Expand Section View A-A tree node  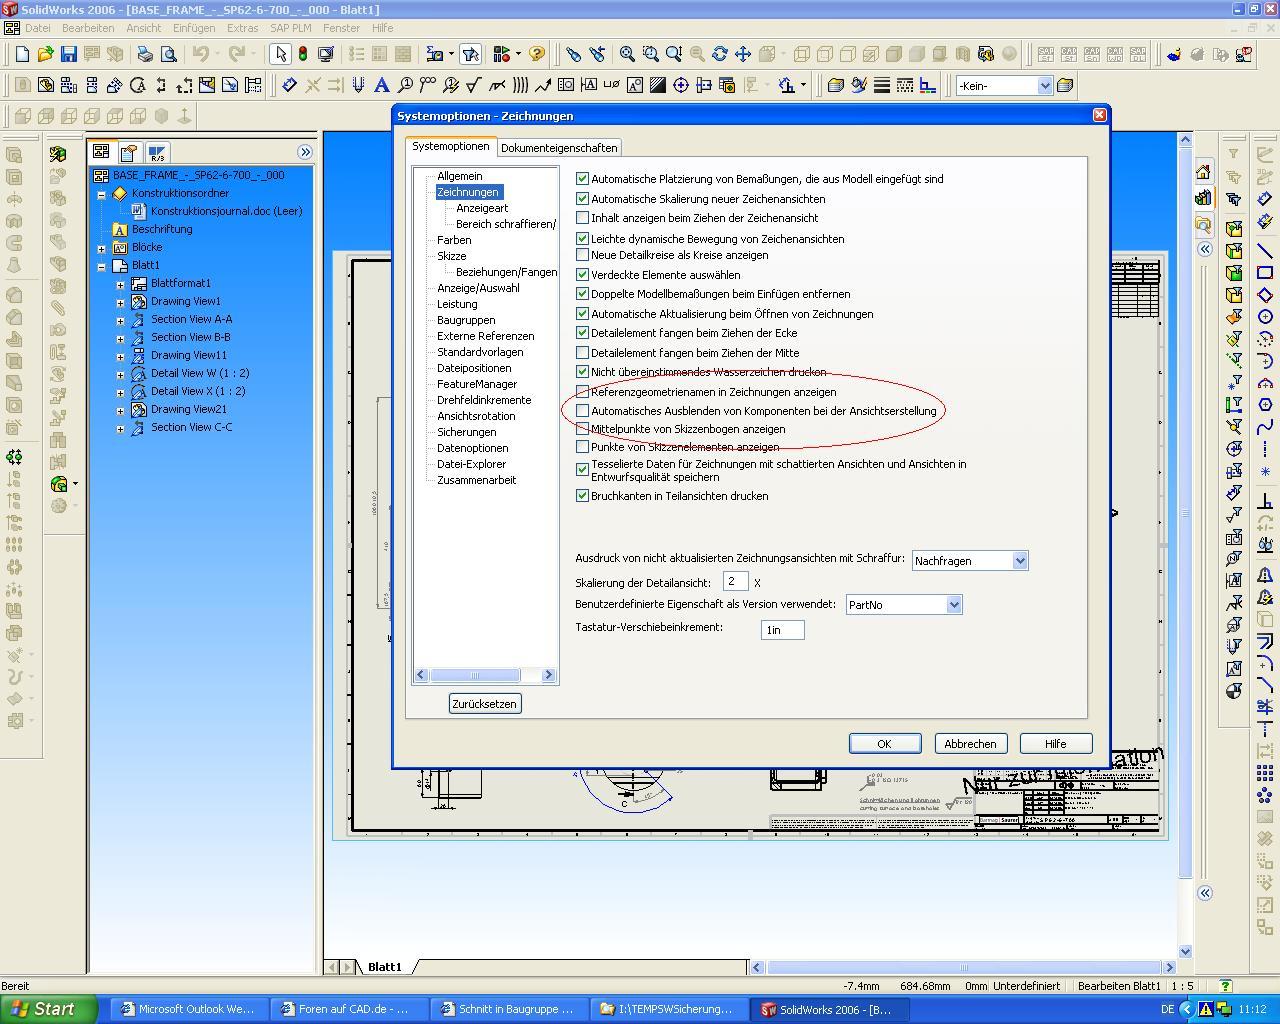[121, 320]
